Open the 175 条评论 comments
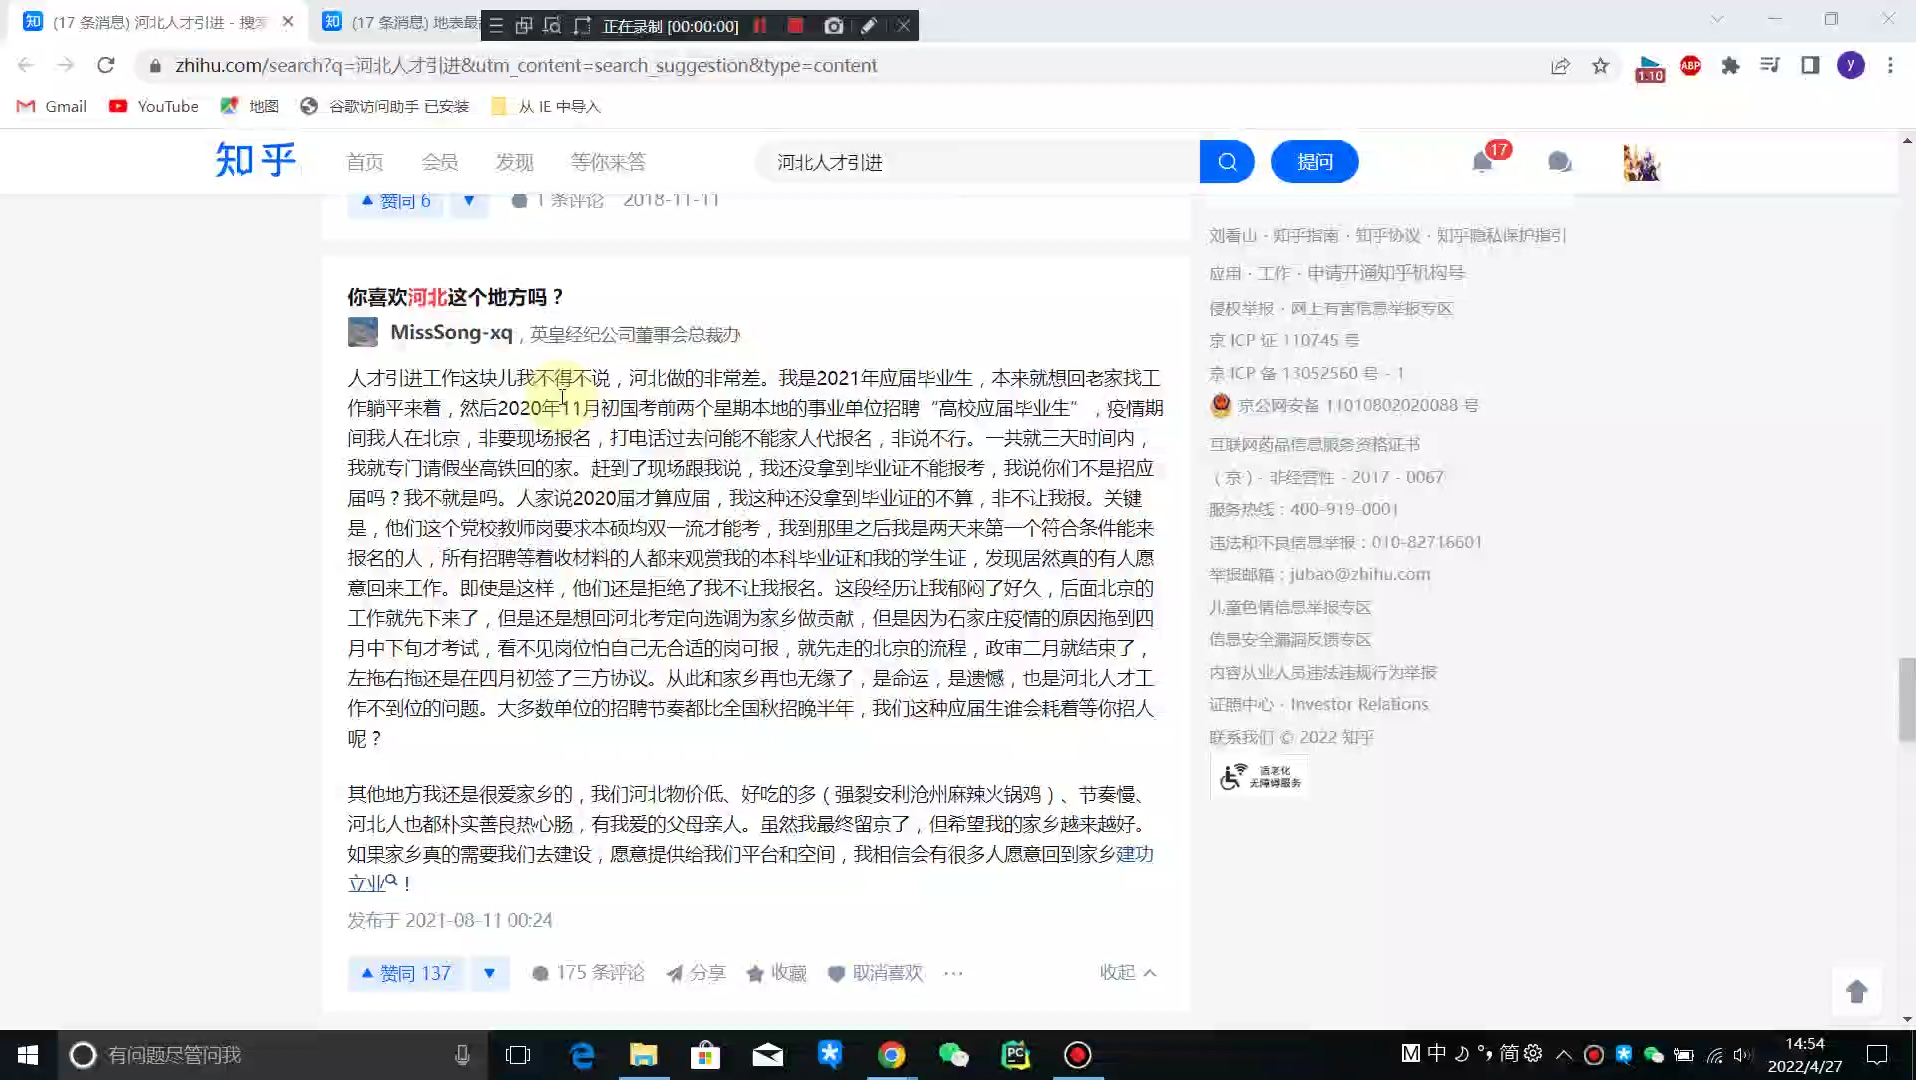 588,973
